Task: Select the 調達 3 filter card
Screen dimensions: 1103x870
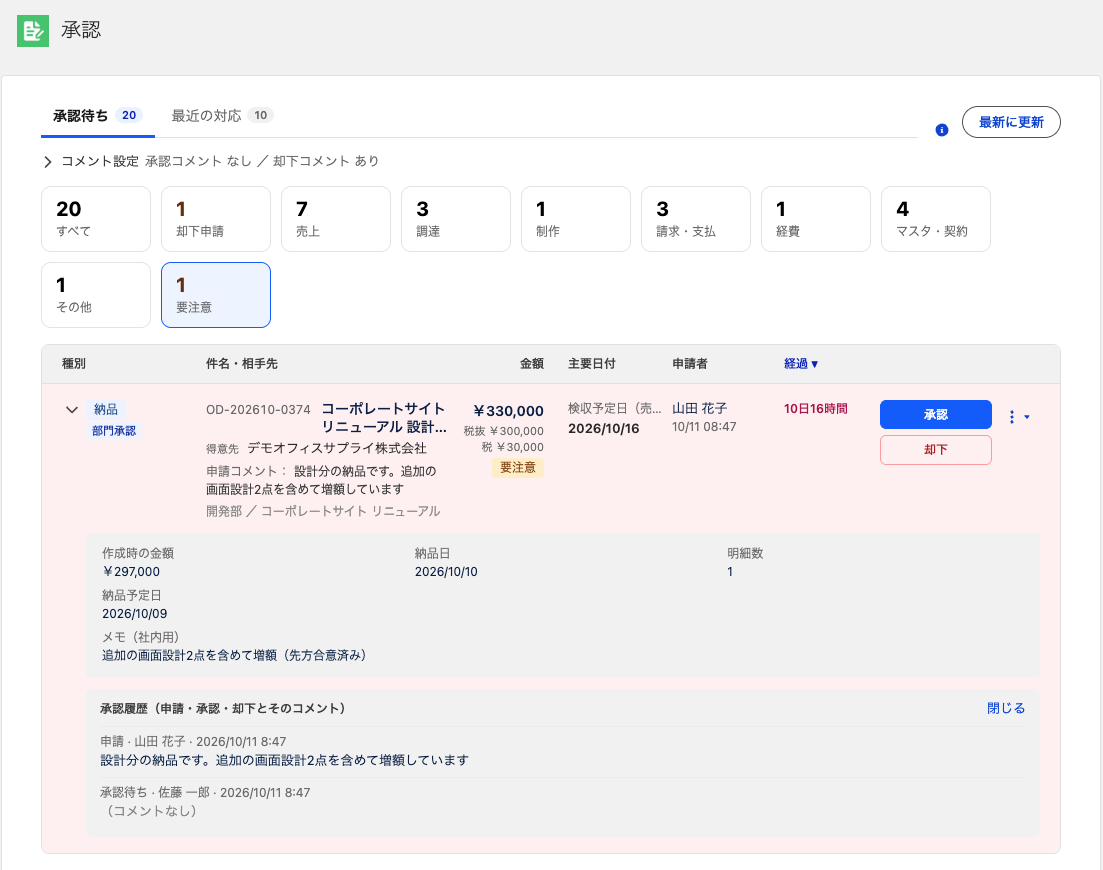Action: pyautogui.click(x=456, y=219)
